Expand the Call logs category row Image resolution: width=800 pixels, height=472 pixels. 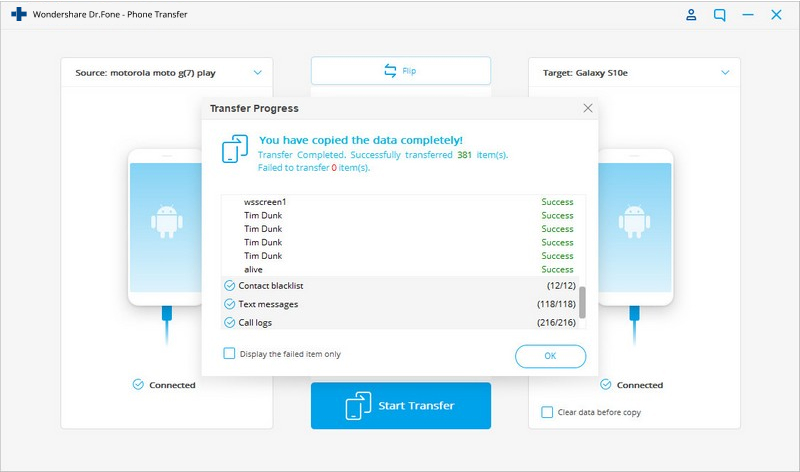[400, 322]
